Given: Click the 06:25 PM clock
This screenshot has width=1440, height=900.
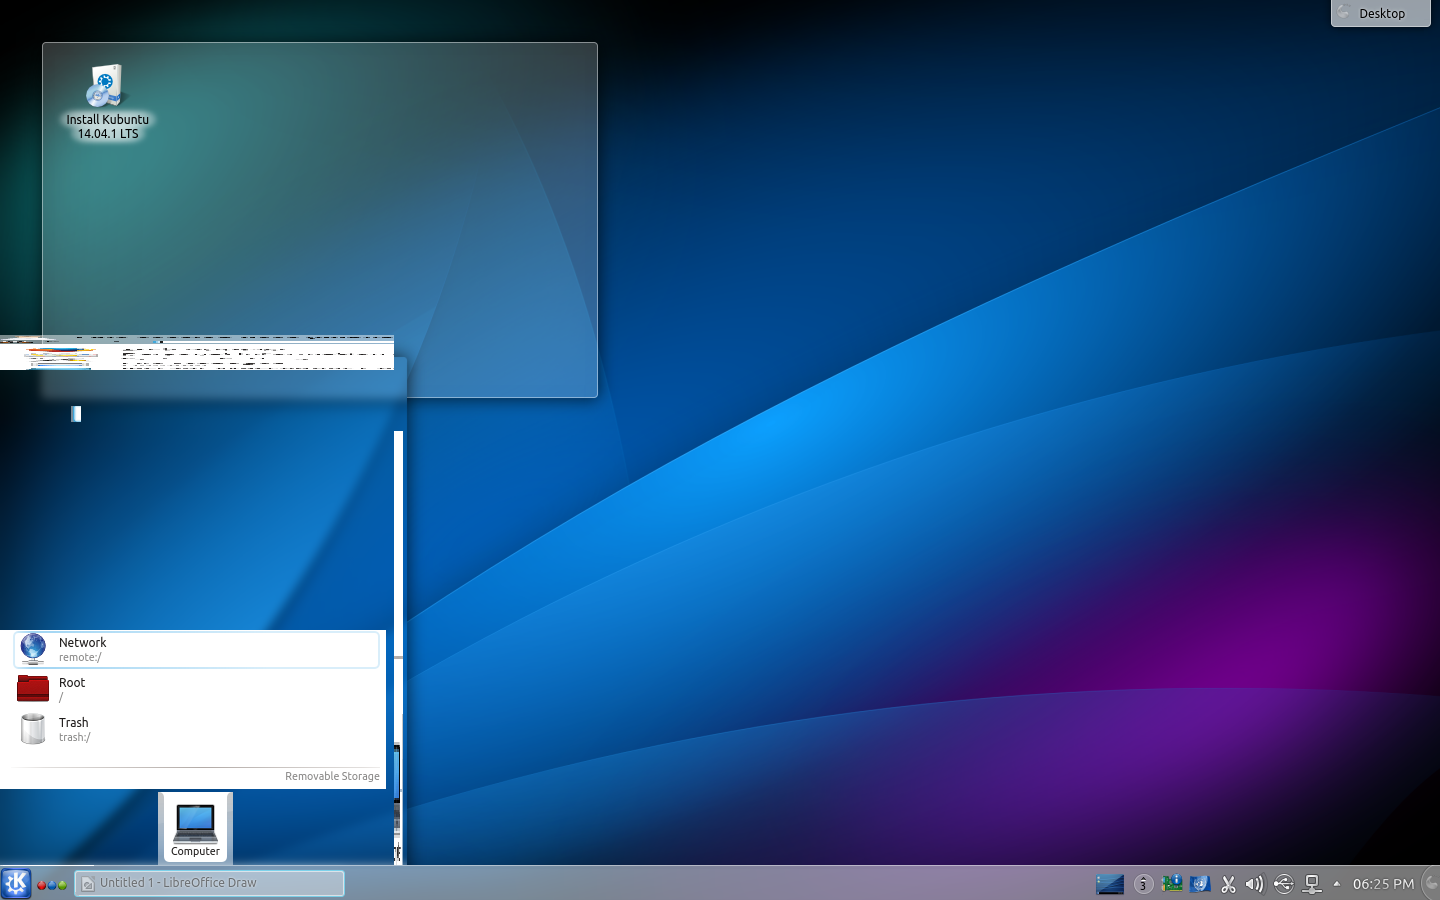Looking at the screenshot, I should click(x=1383, y=884).
